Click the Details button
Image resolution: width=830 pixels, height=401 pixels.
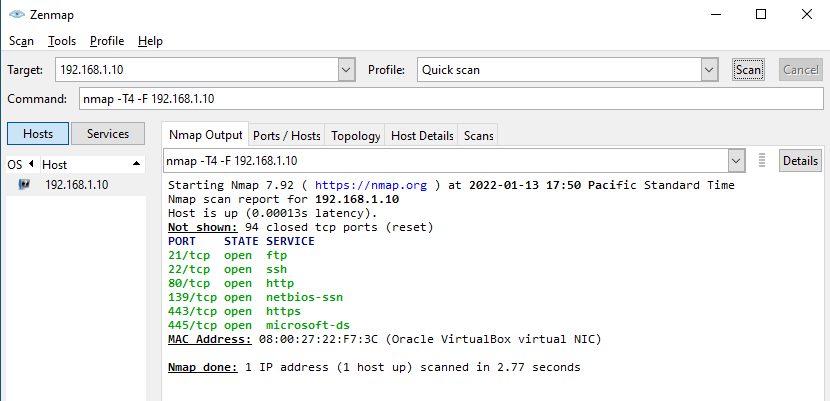[x=800, y=161]
